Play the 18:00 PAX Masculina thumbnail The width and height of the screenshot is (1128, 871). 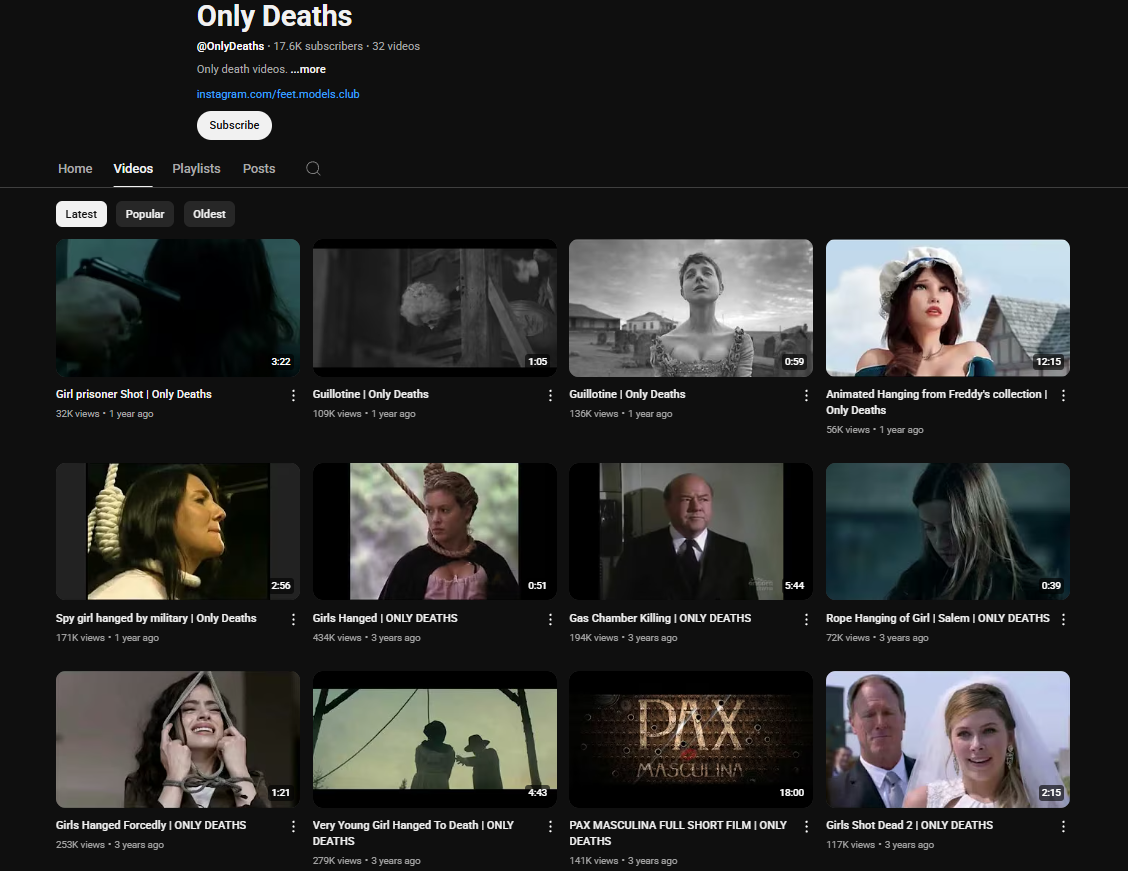[x=691, y=739]
